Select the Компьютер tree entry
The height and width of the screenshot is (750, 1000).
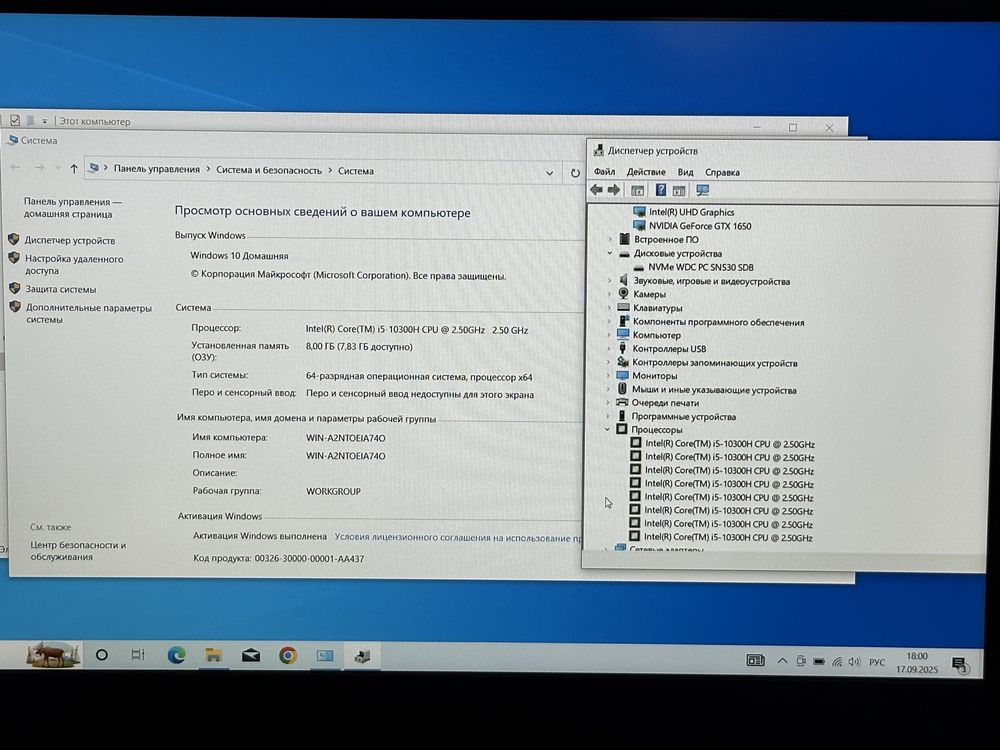coord(656,335)
